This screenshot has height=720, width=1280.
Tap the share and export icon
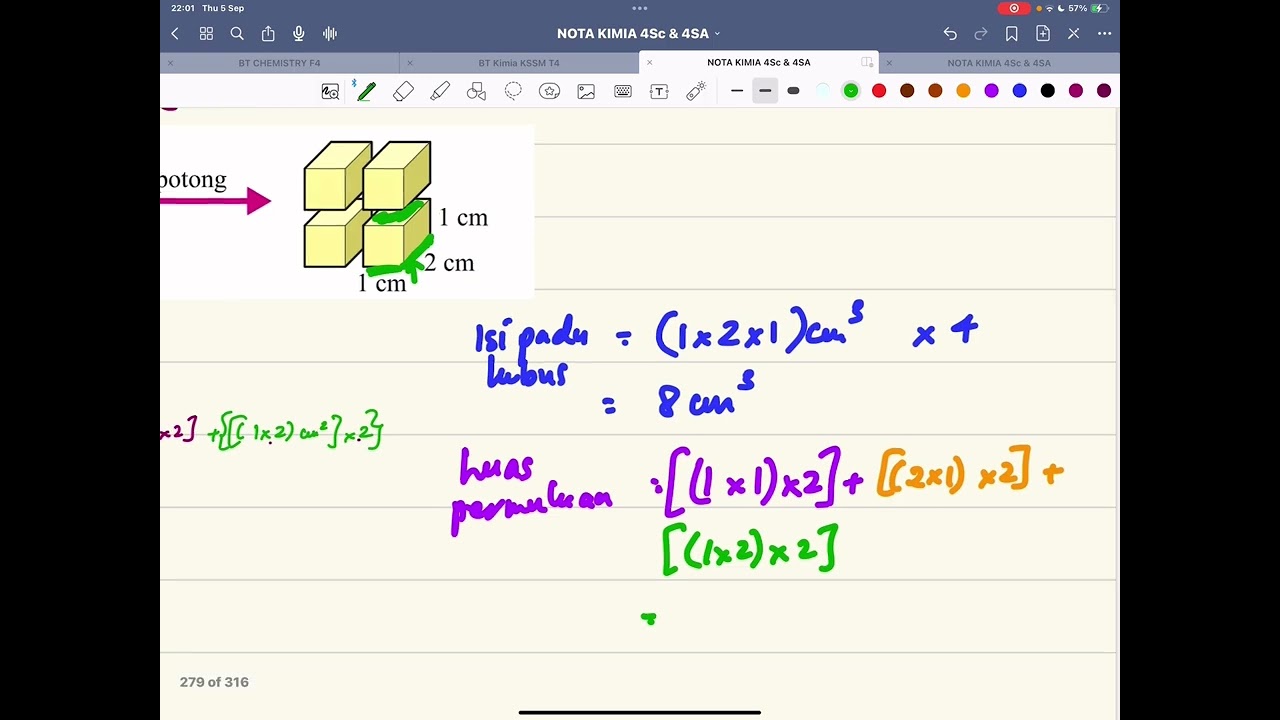click(268, 34)
